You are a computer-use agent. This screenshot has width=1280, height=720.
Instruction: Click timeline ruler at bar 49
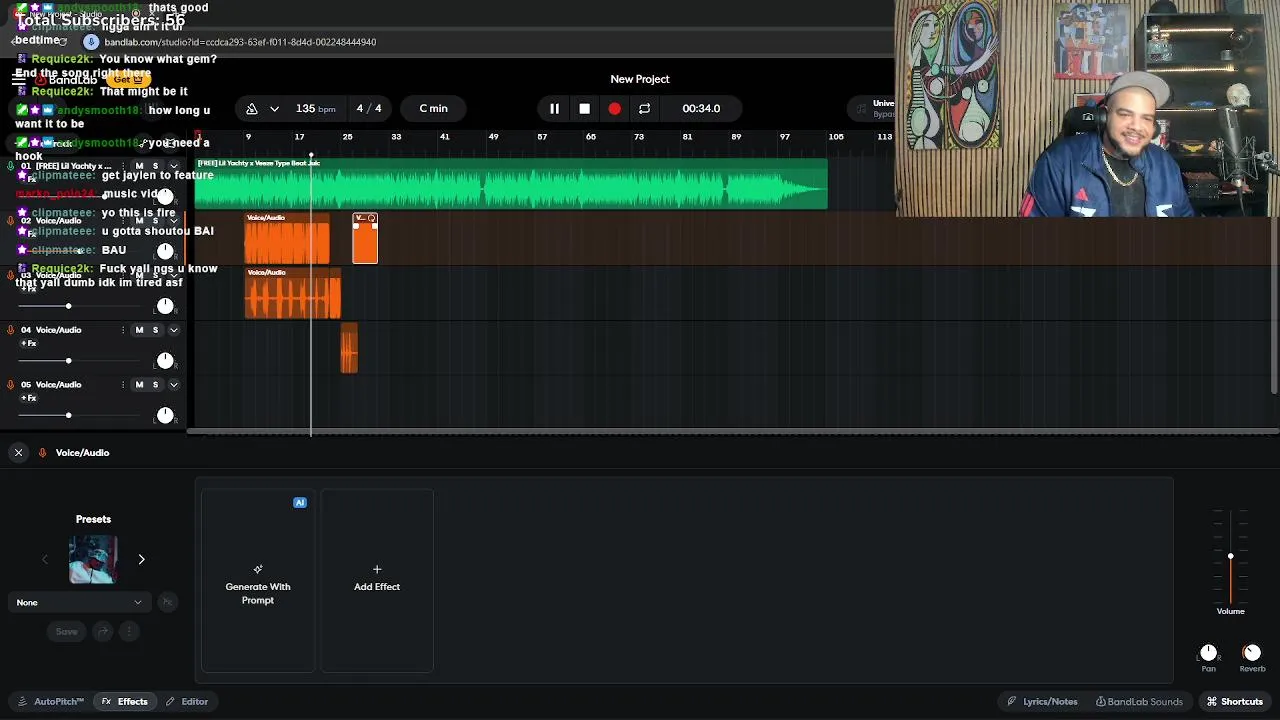[x=493, y=137]
